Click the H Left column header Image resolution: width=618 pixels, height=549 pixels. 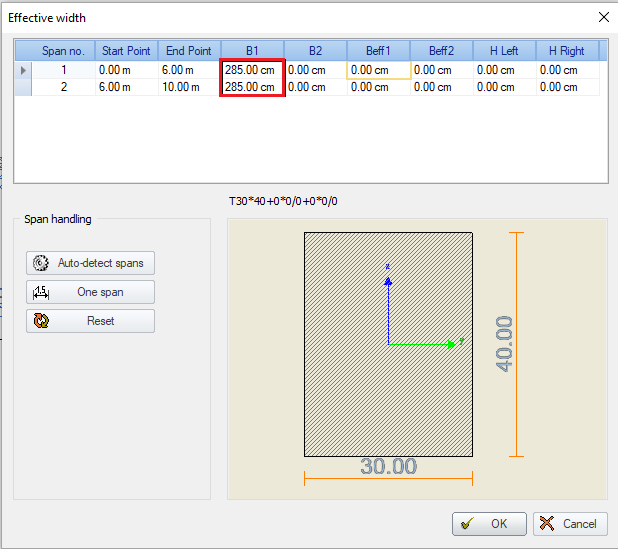504,51
